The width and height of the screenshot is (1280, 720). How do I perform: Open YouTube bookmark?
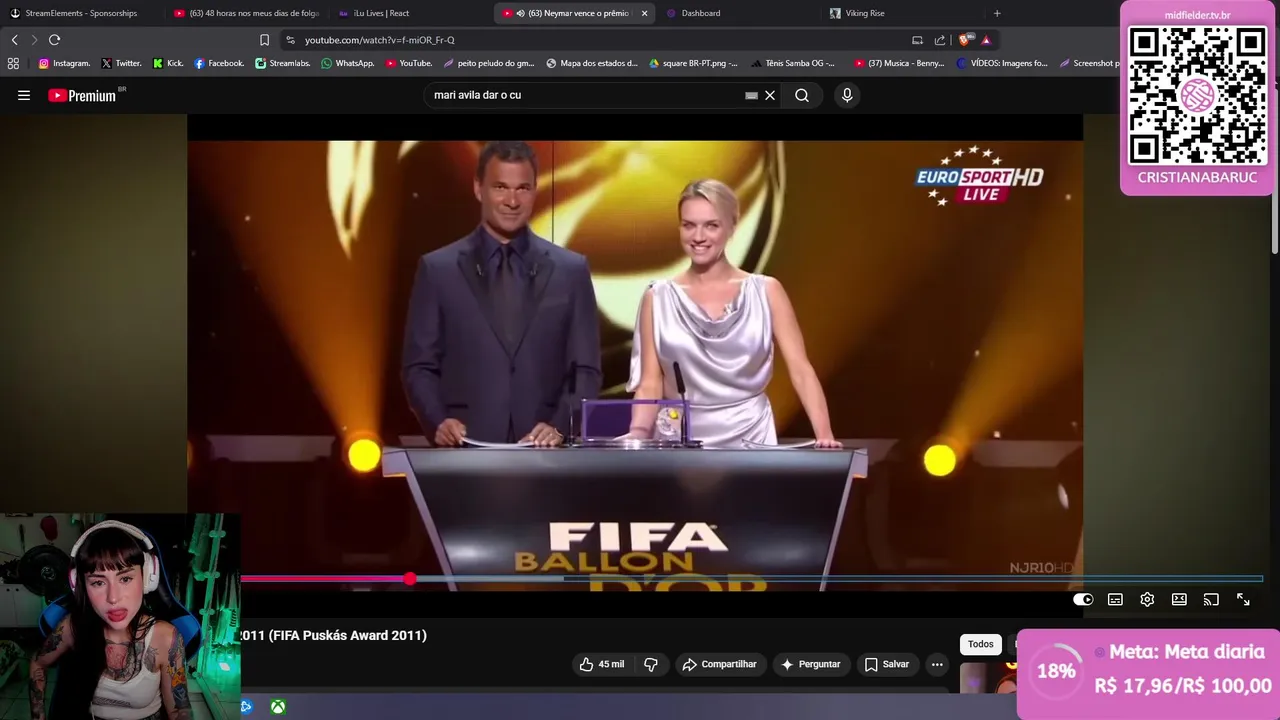[409, 63]
